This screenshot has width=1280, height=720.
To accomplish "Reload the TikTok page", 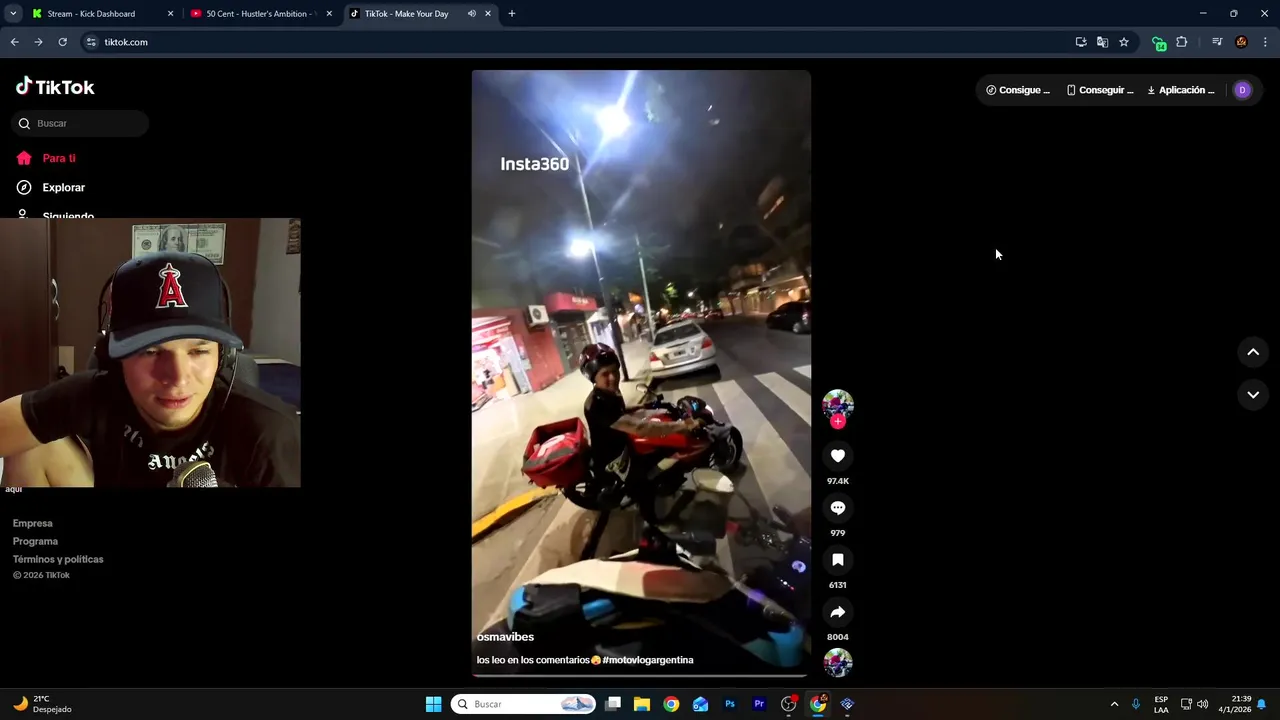I will coord(62,42).
